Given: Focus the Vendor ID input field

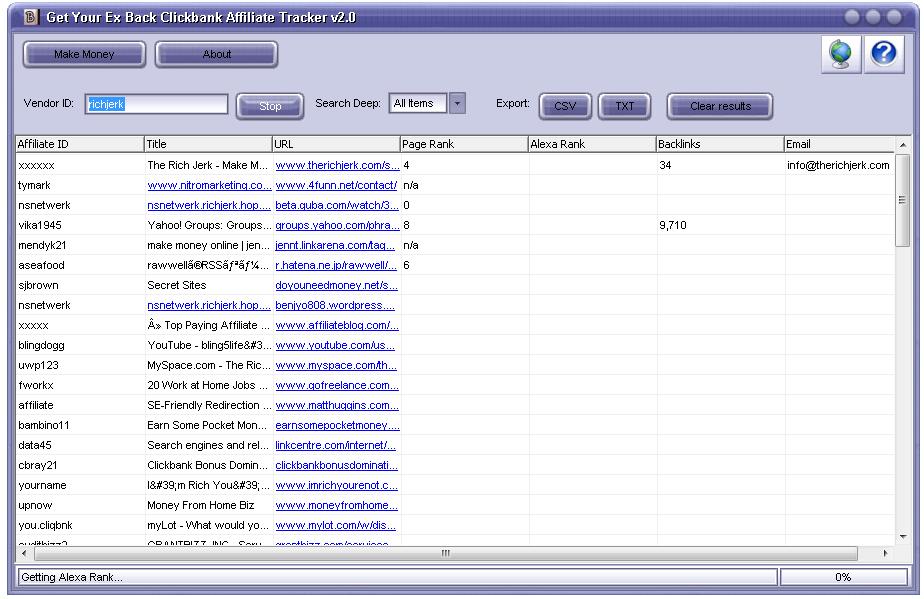Looking at the screenshot, I should point(156,104).
